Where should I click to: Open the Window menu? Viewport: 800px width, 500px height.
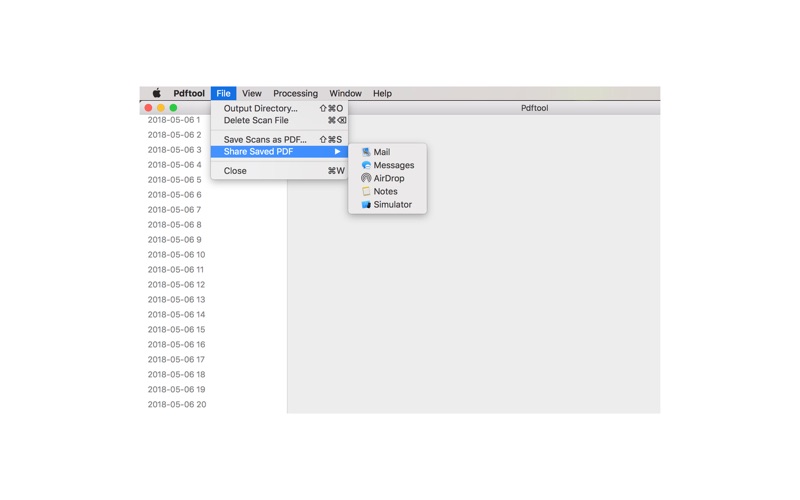(345, 93)
